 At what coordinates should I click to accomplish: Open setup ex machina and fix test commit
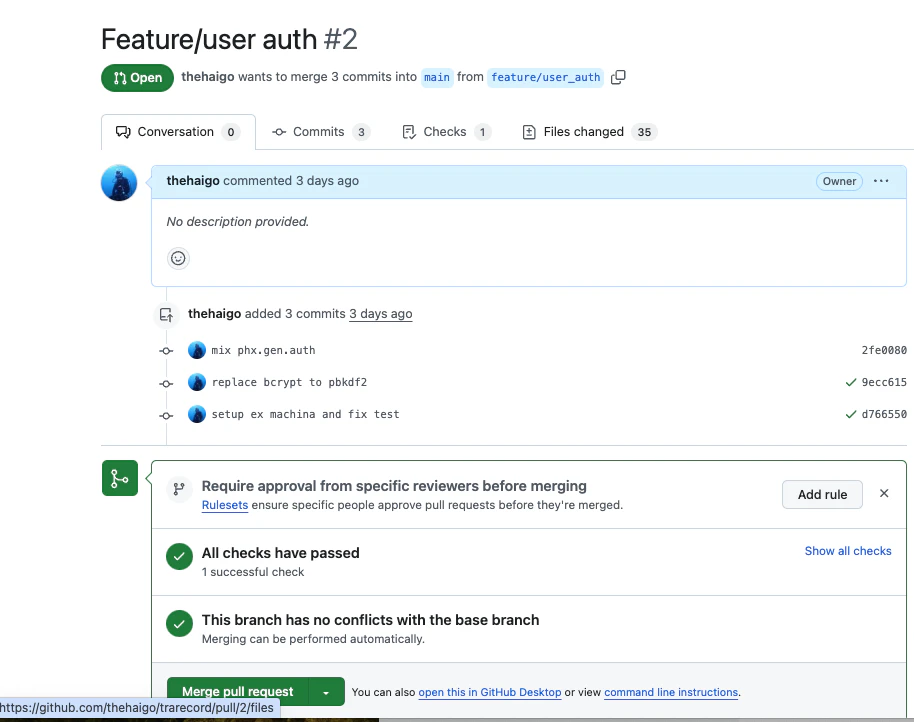coord(305,414)
